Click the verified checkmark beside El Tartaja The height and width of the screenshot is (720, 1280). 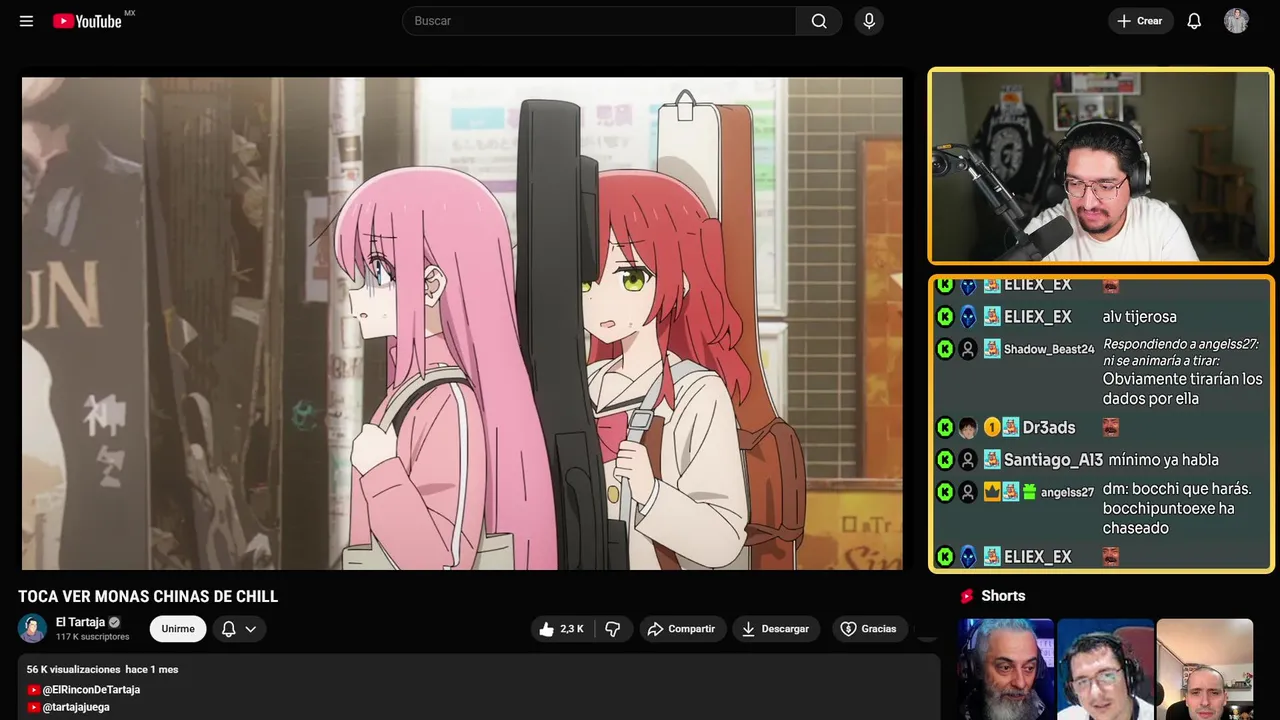114,622
